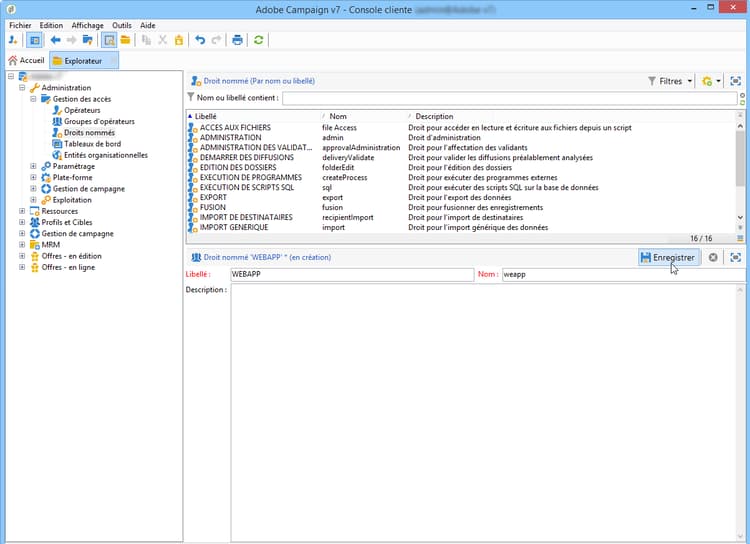
Task: Click the greyed forward arrow in toolbar
Action: coord(71,40)
